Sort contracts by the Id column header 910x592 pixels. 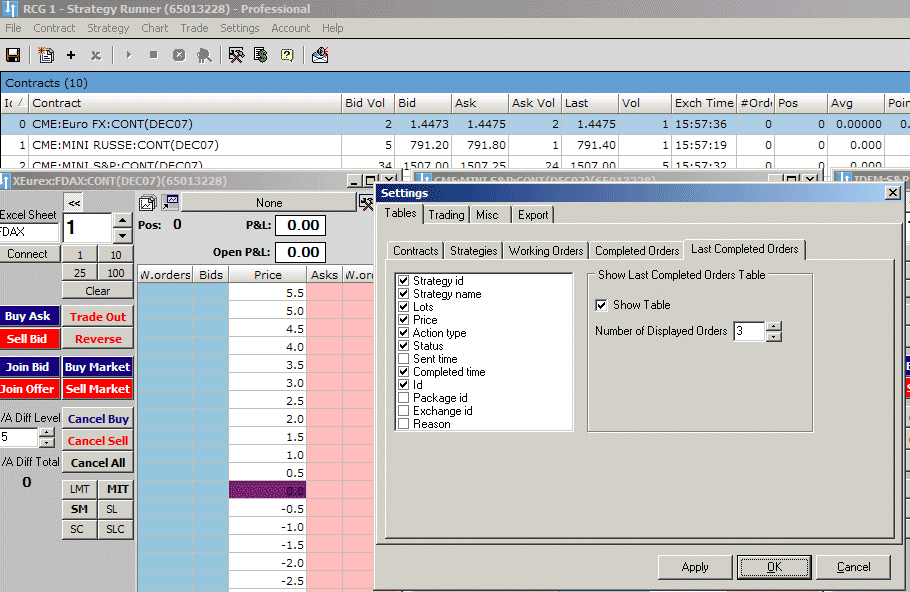coord(14,103)
